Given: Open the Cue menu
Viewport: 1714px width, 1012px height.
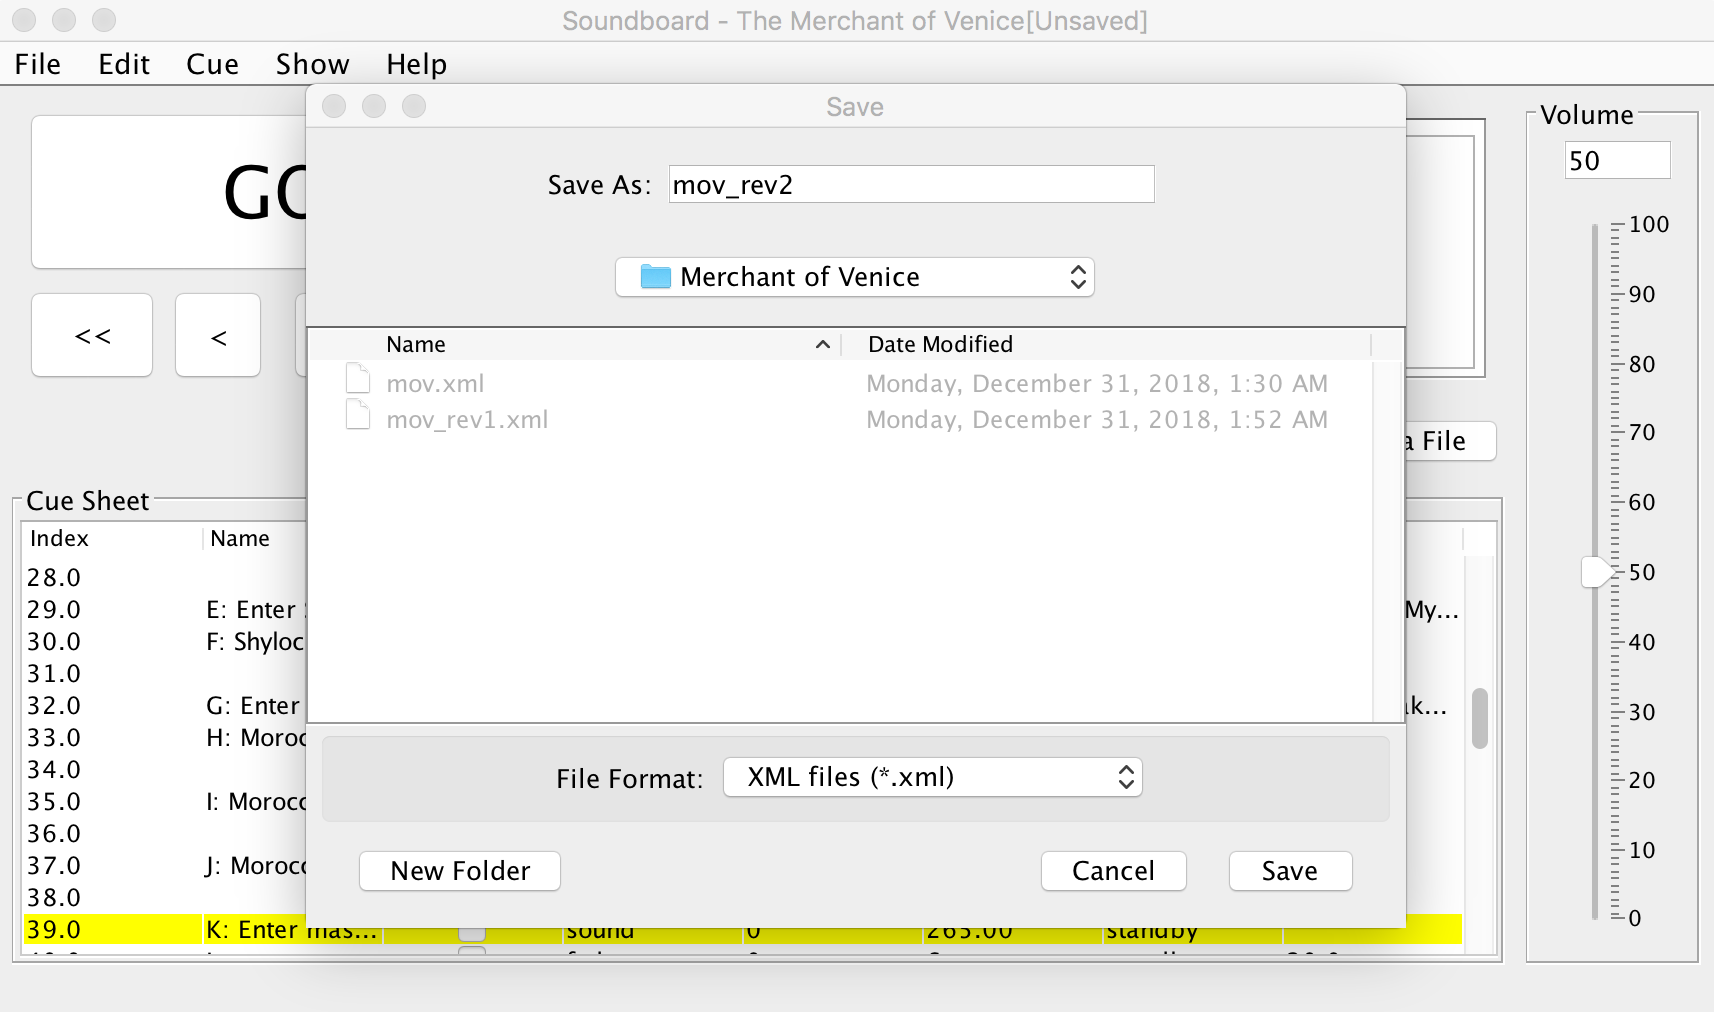Looking at the screenshot, I should coord(212,64).
